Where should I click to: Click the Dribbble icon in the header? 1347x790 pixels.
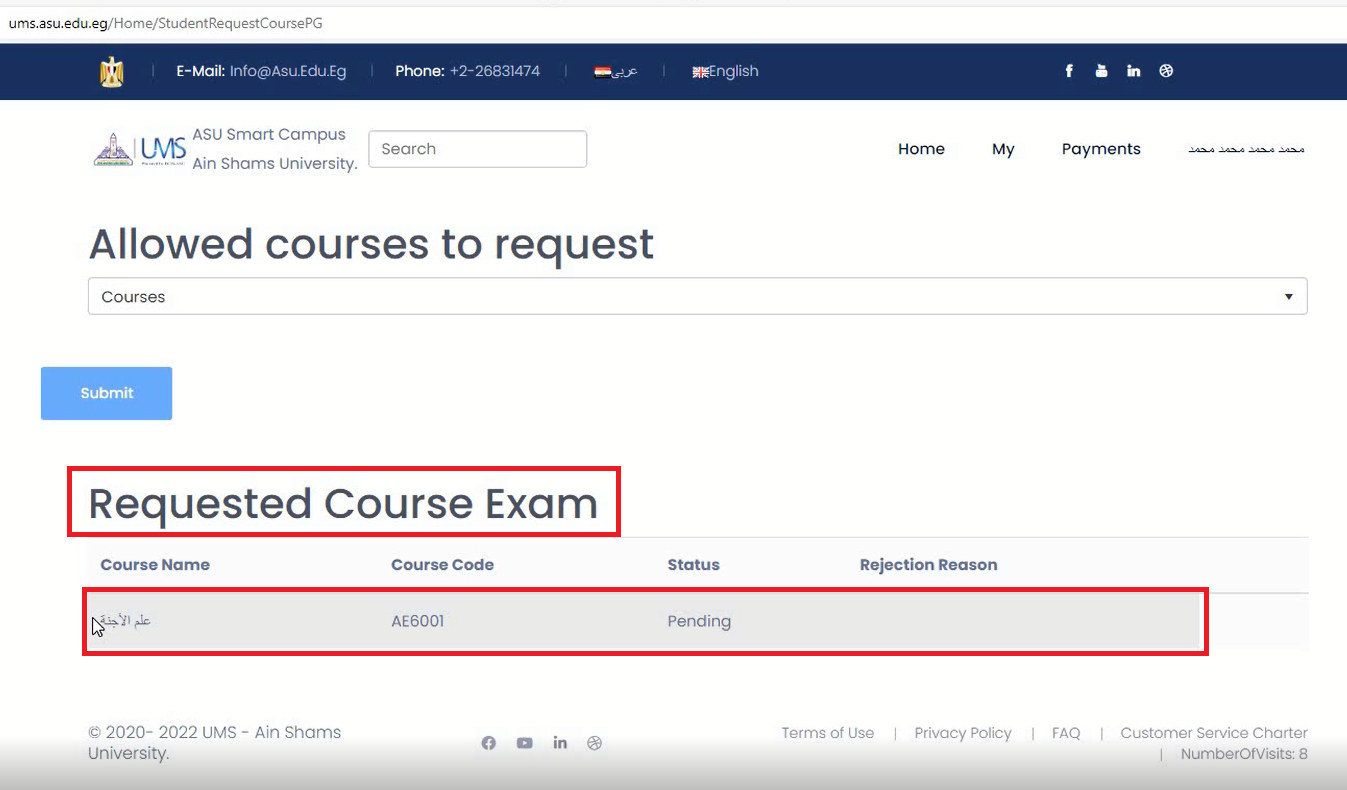(x=1166, y=71)
